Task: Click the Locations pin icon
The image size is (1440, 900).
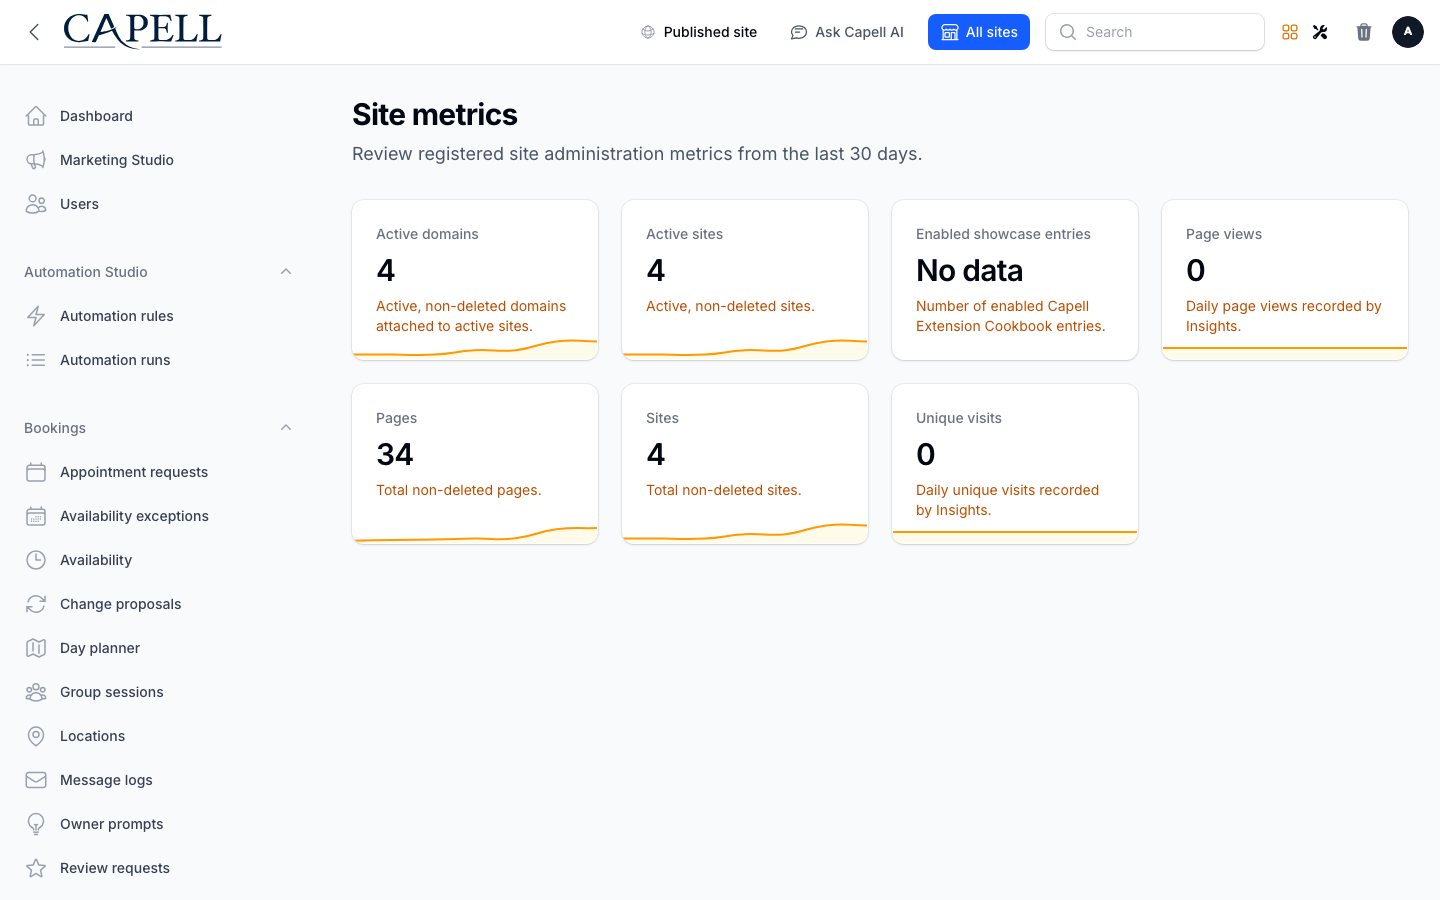Action: point(36,736)
